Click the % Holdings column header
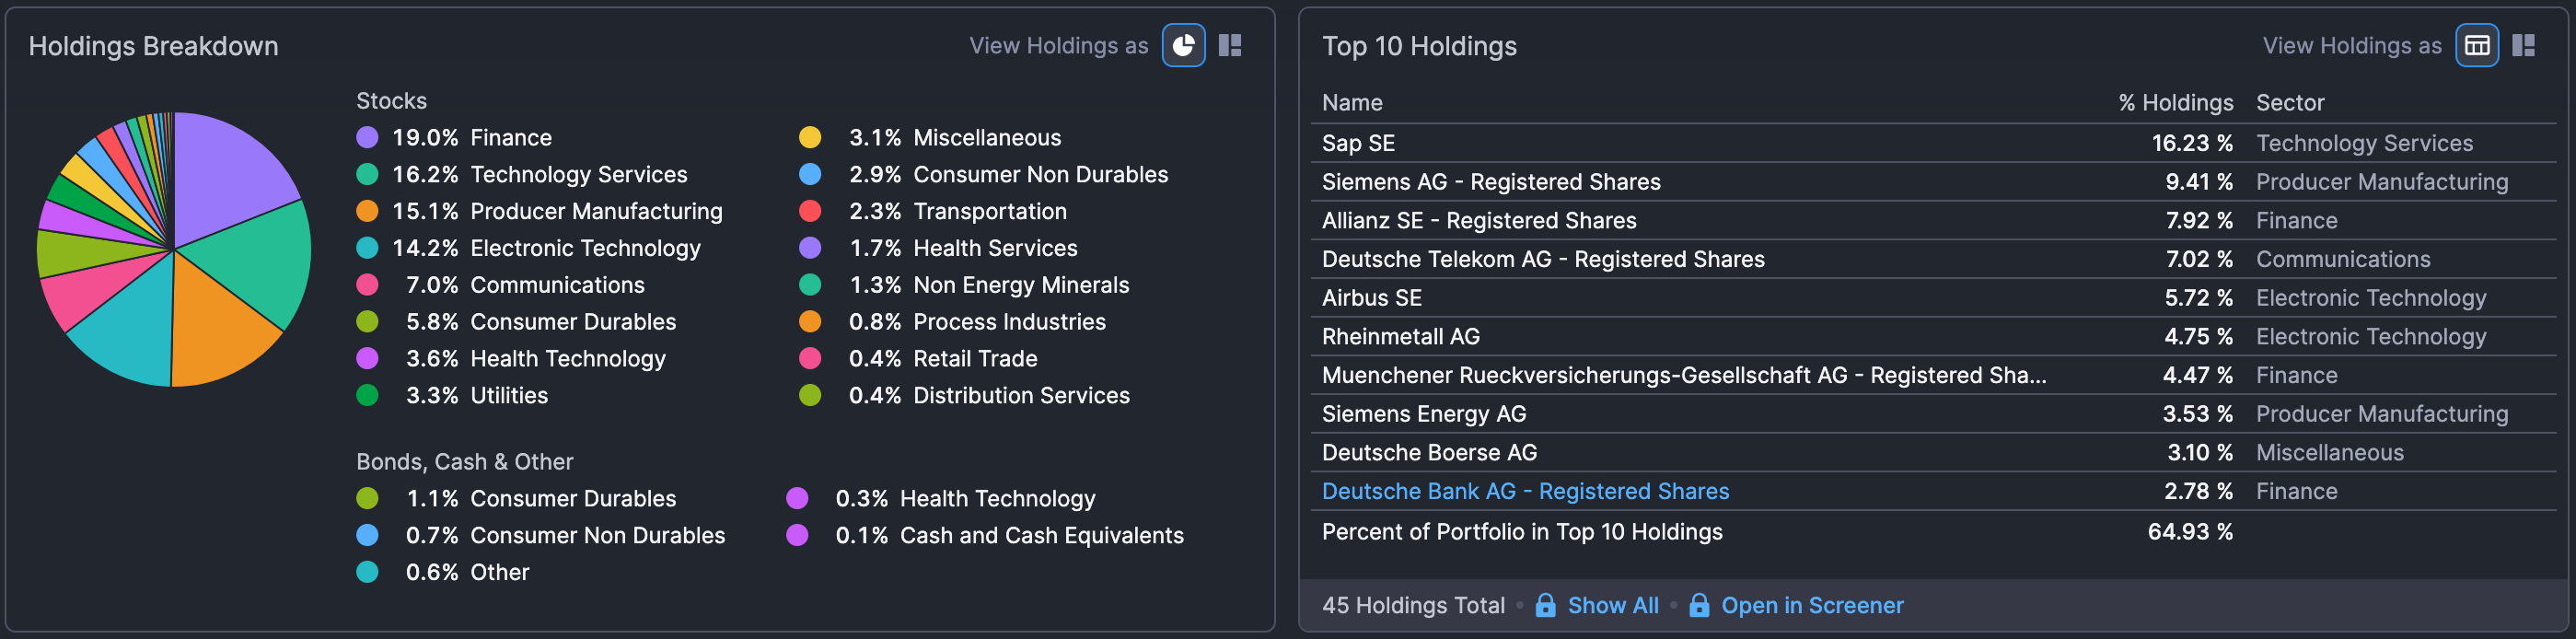The height and width of the screenshot is (639, 2576). 2175,103
